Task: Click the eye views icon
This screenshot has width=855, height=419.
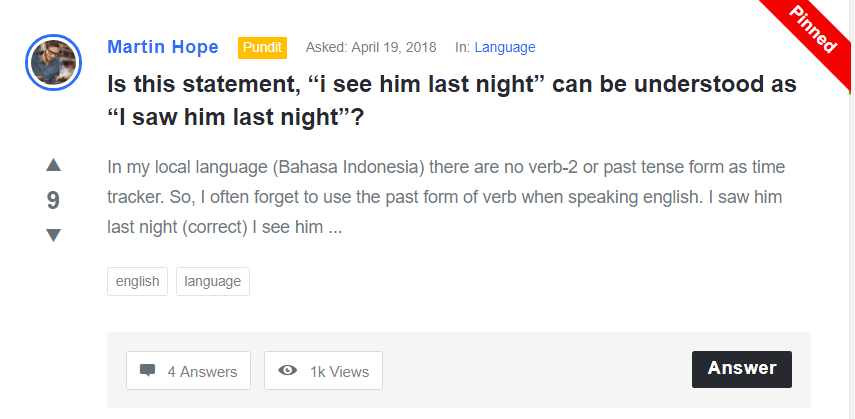Action: pyautogui.click(x=288, y=371)
